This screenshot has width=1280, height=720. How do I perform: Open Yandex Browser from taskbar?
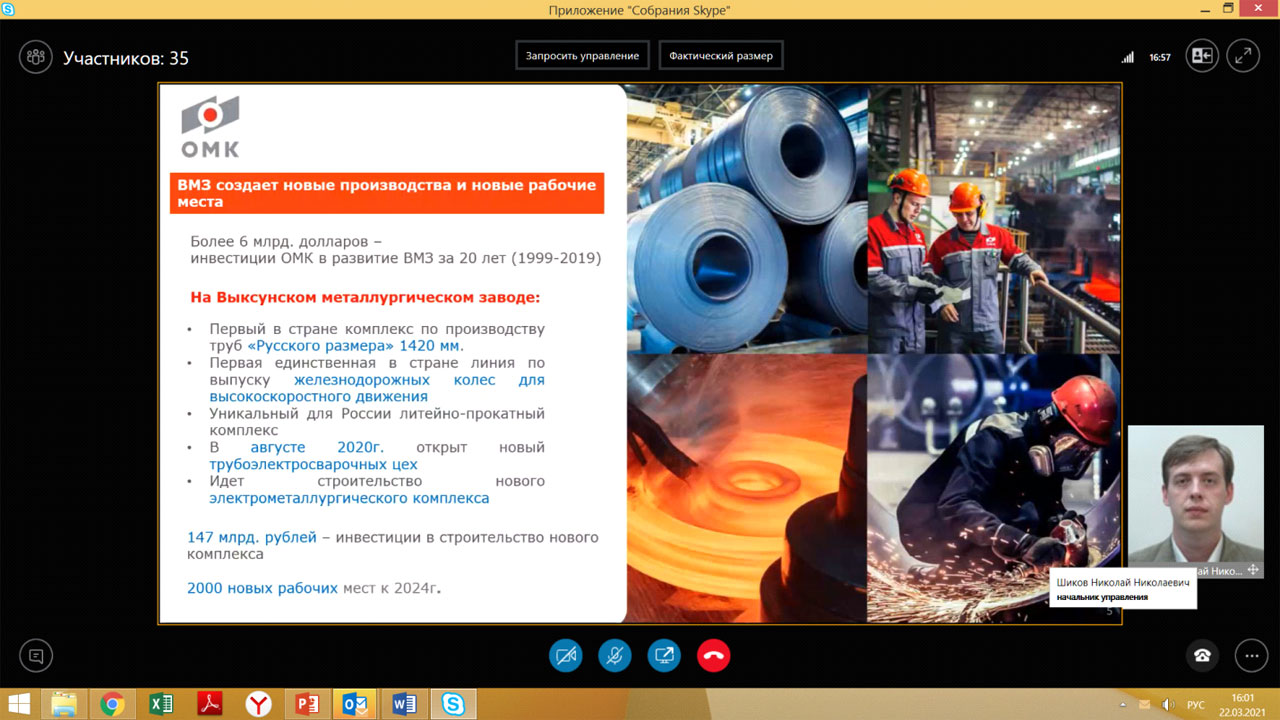pyautogui.click(x=258, y=704)
